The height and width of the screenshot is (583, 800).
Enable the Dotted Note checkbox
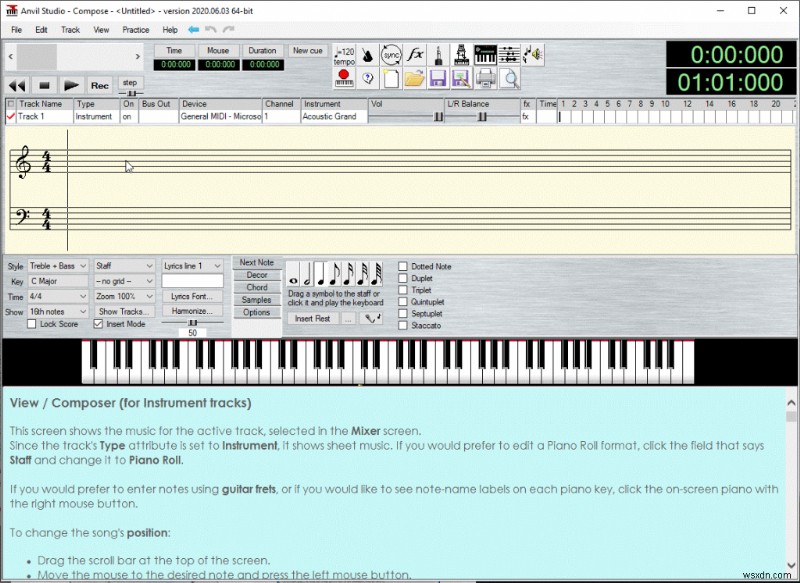pos(403,266)
